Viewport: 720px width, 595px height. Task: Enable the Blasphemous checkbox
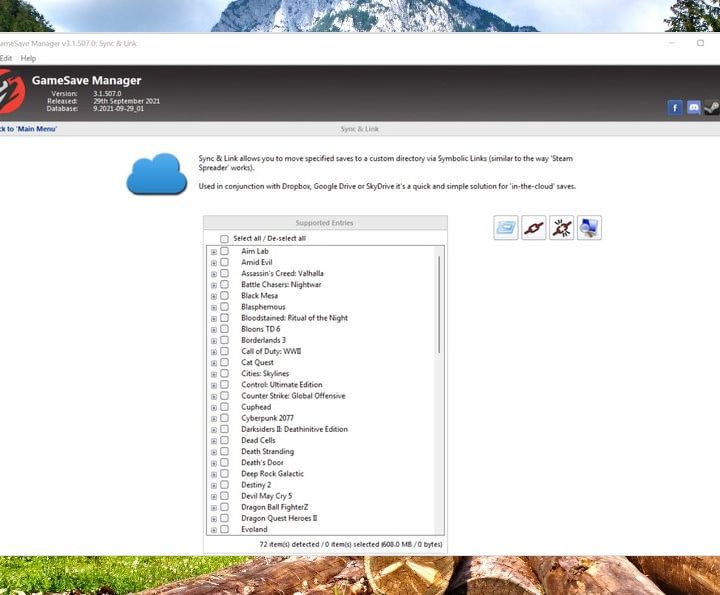pos(224,307)
